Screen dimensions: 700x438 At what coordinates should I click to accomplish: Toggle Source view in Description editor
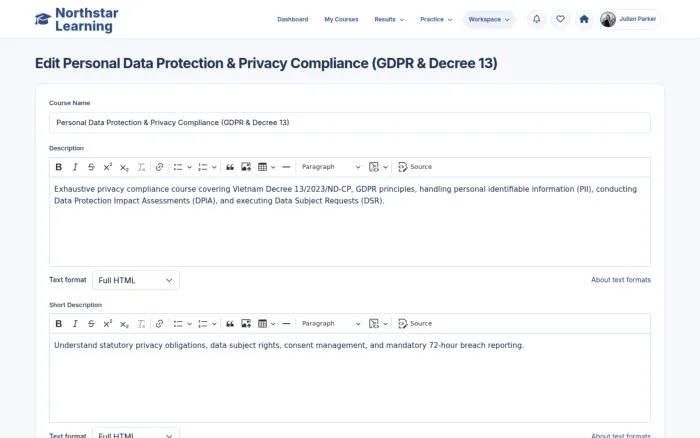pyautogui.click(x=415, y=167)
